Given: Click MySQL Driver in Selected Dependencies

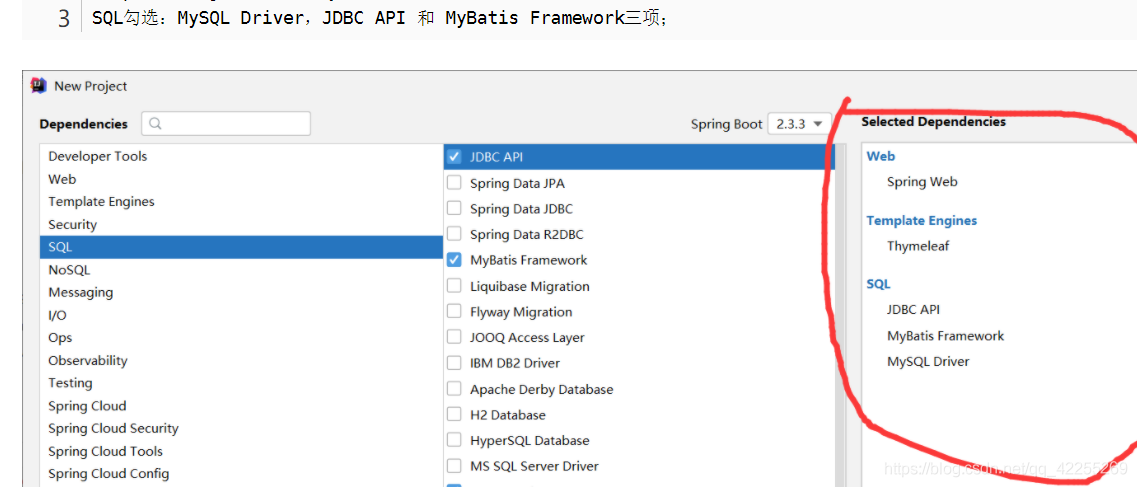Looking at the screenshot, I should point(928,361).
